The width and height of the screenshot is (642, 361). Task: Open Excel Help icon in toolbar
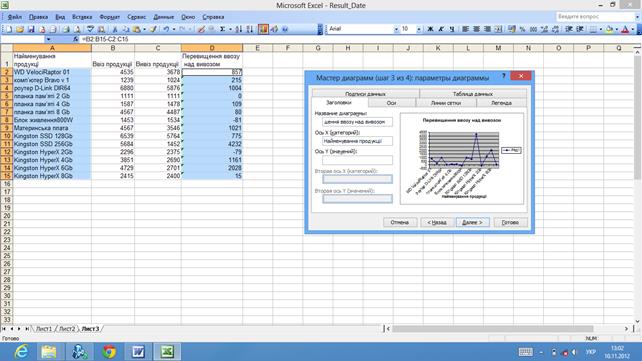[x=285, y=29]
